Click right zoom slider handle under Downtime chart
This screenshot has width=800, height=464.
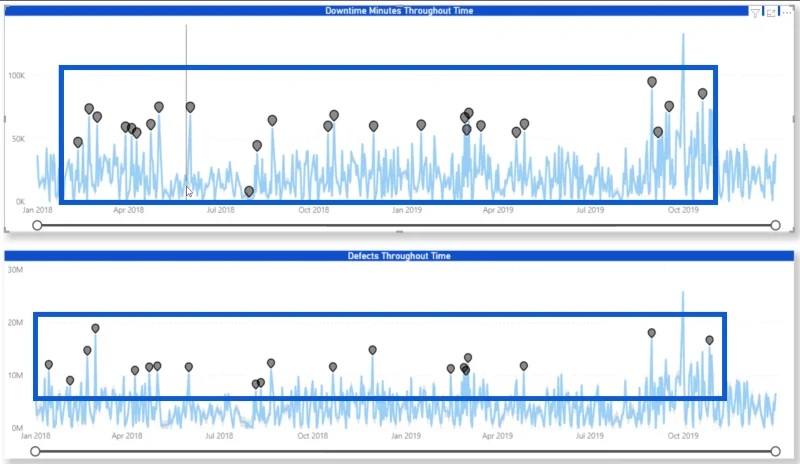pyautogui.click(x=776, y=225)
